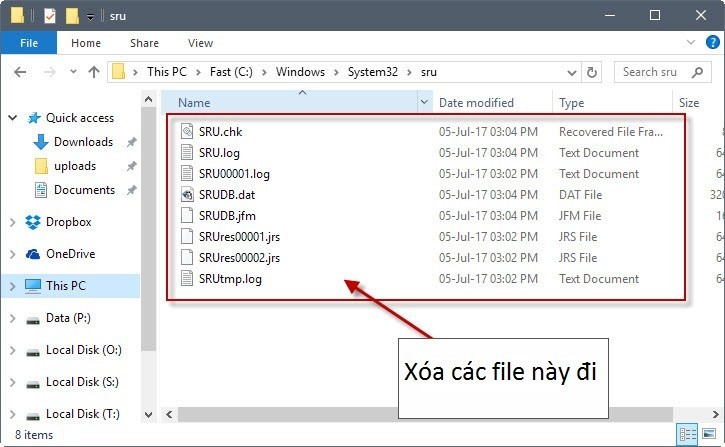725x447 pixels.
Task: Expand the Data (P:) drive node
Action: pyautogui.click(x=11, y=318)
